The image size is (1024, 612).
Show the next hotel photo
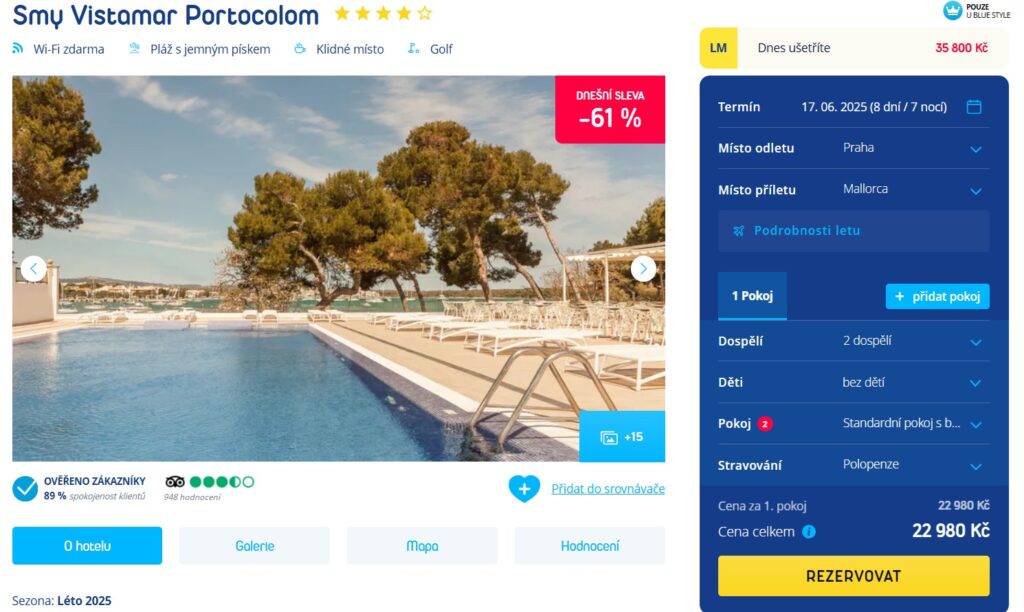tap(643, 268)
